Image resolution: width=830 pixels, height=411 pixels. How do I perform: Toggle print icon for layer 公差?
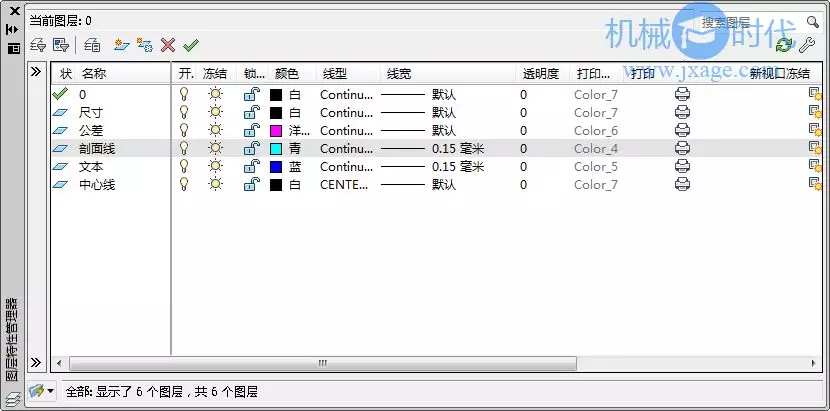pyautogui.click(x=682, y=131)
